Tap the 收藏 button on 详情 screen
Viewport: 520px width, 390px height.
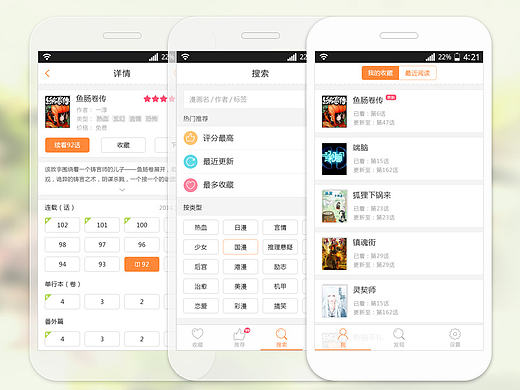click(123, 145)
